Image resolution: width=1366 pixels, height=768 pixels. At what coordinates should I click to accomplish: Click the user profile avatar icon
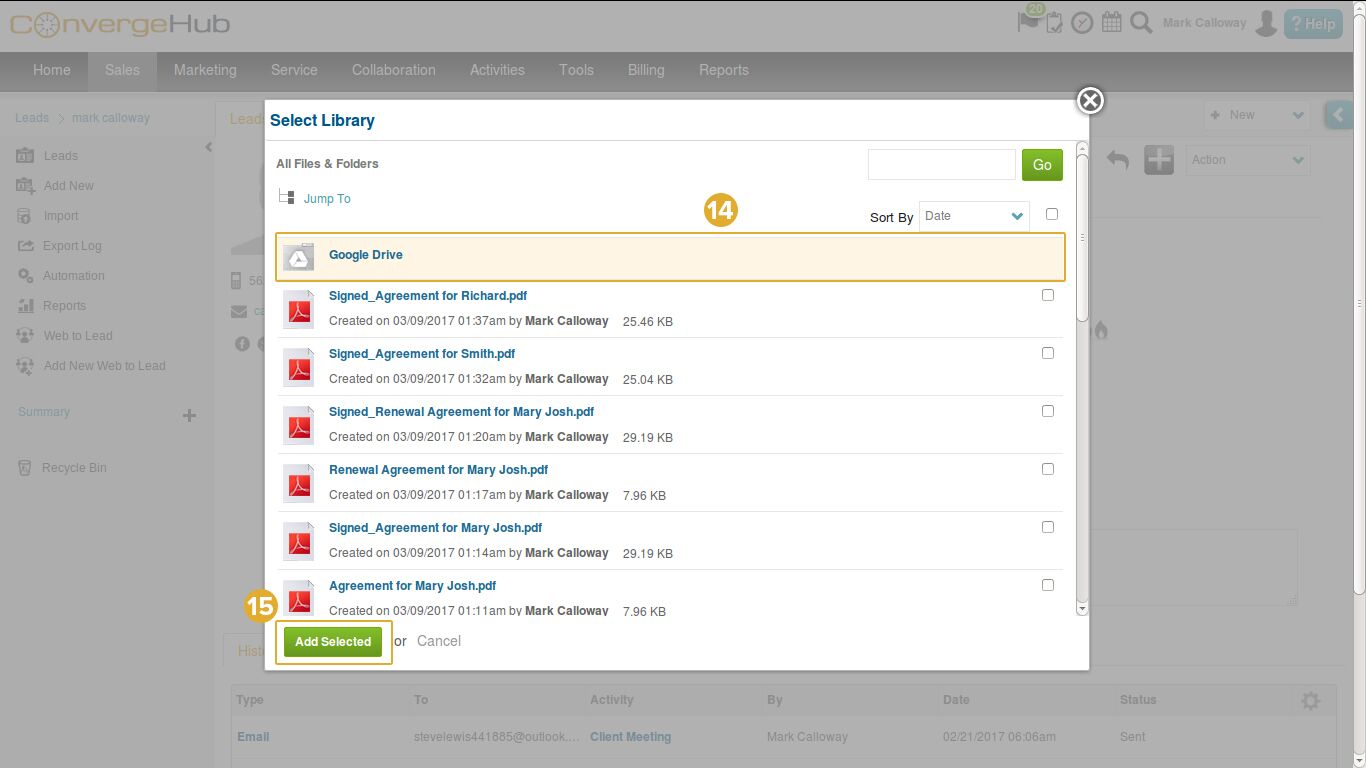(1266, 23)
